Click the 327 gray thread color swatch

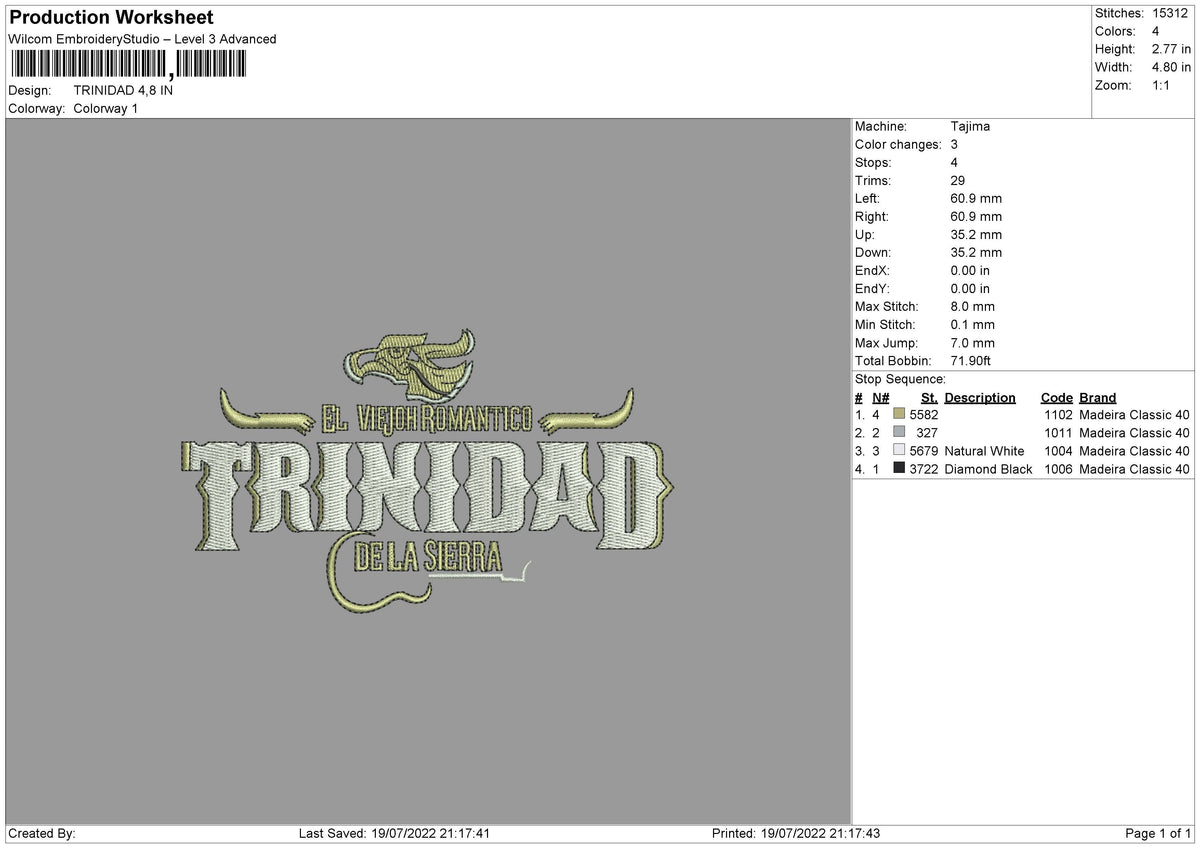pyautogui.click(x=900, y=432)
